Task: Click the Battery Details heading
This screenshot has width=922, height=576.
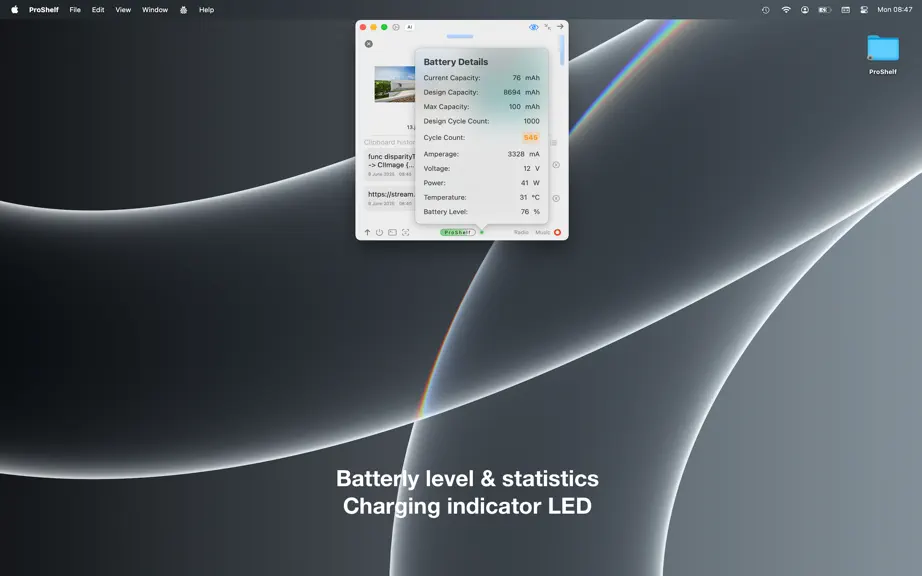Action: click(456, 62)
